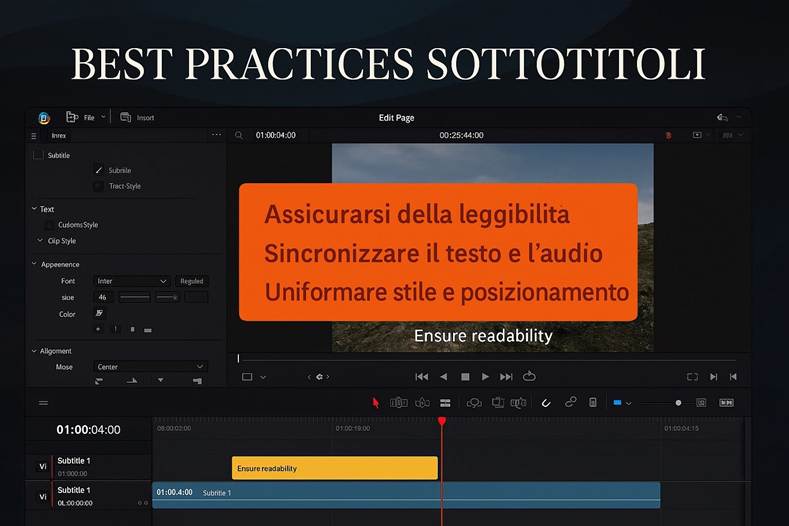The height and width of the screenshot is (526, 789).
Task: Click the viewer timecode 01:00:04:00
Action: click(x=276, y=135)
